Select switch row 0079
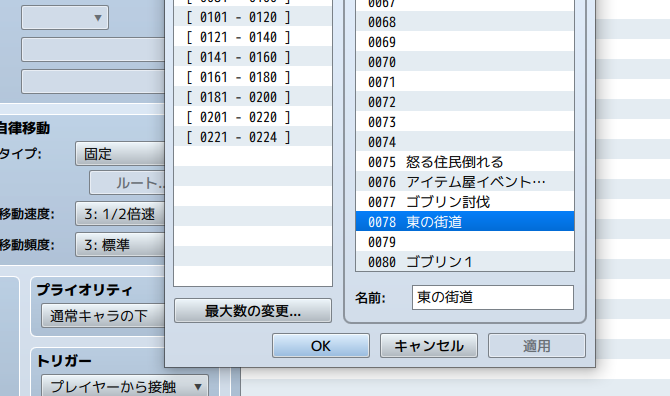 pyautogui.click(x=464, y=242)
